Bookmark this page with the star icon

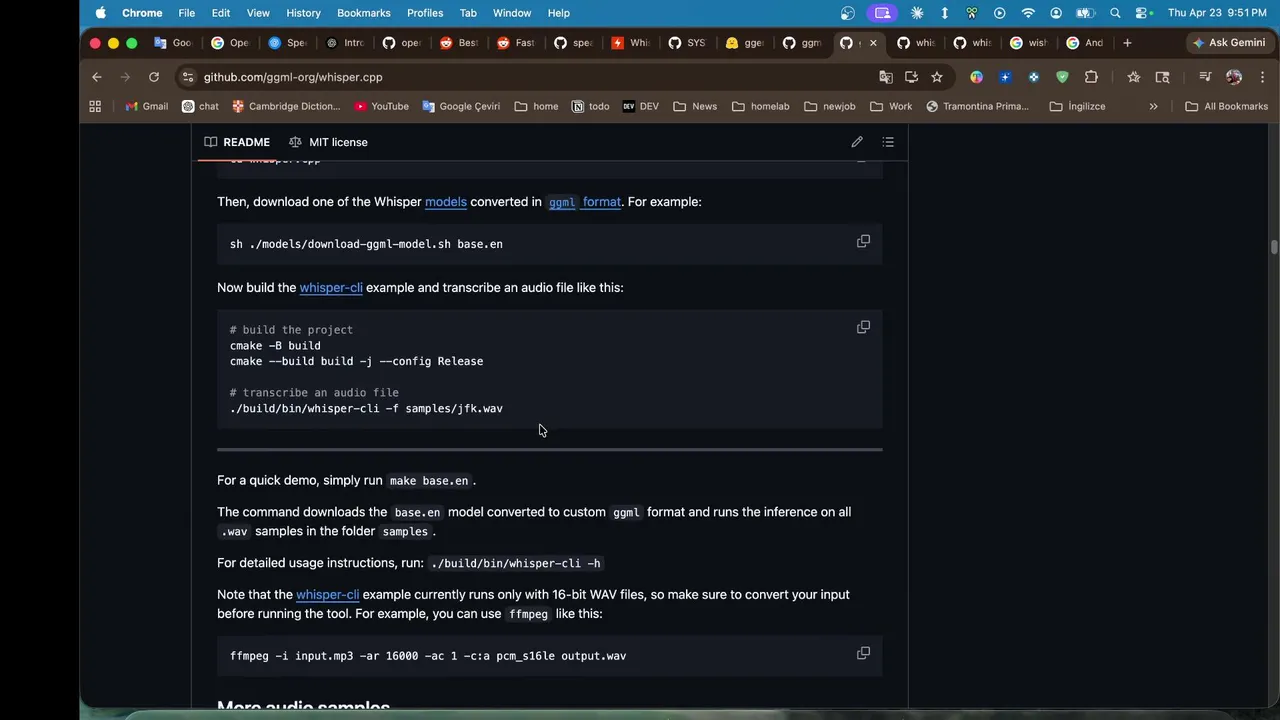pos(937,77)
